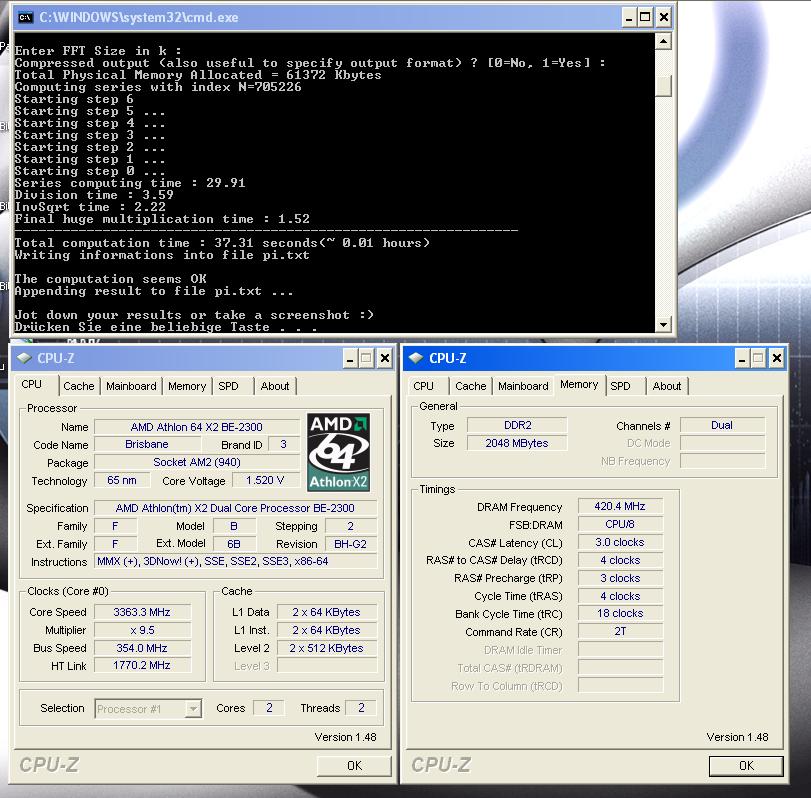Image resolution: width=811 pixels, height=798 pixels.
Task: Open Cache tab in right CPU-Z window
Action: point(471,386)
